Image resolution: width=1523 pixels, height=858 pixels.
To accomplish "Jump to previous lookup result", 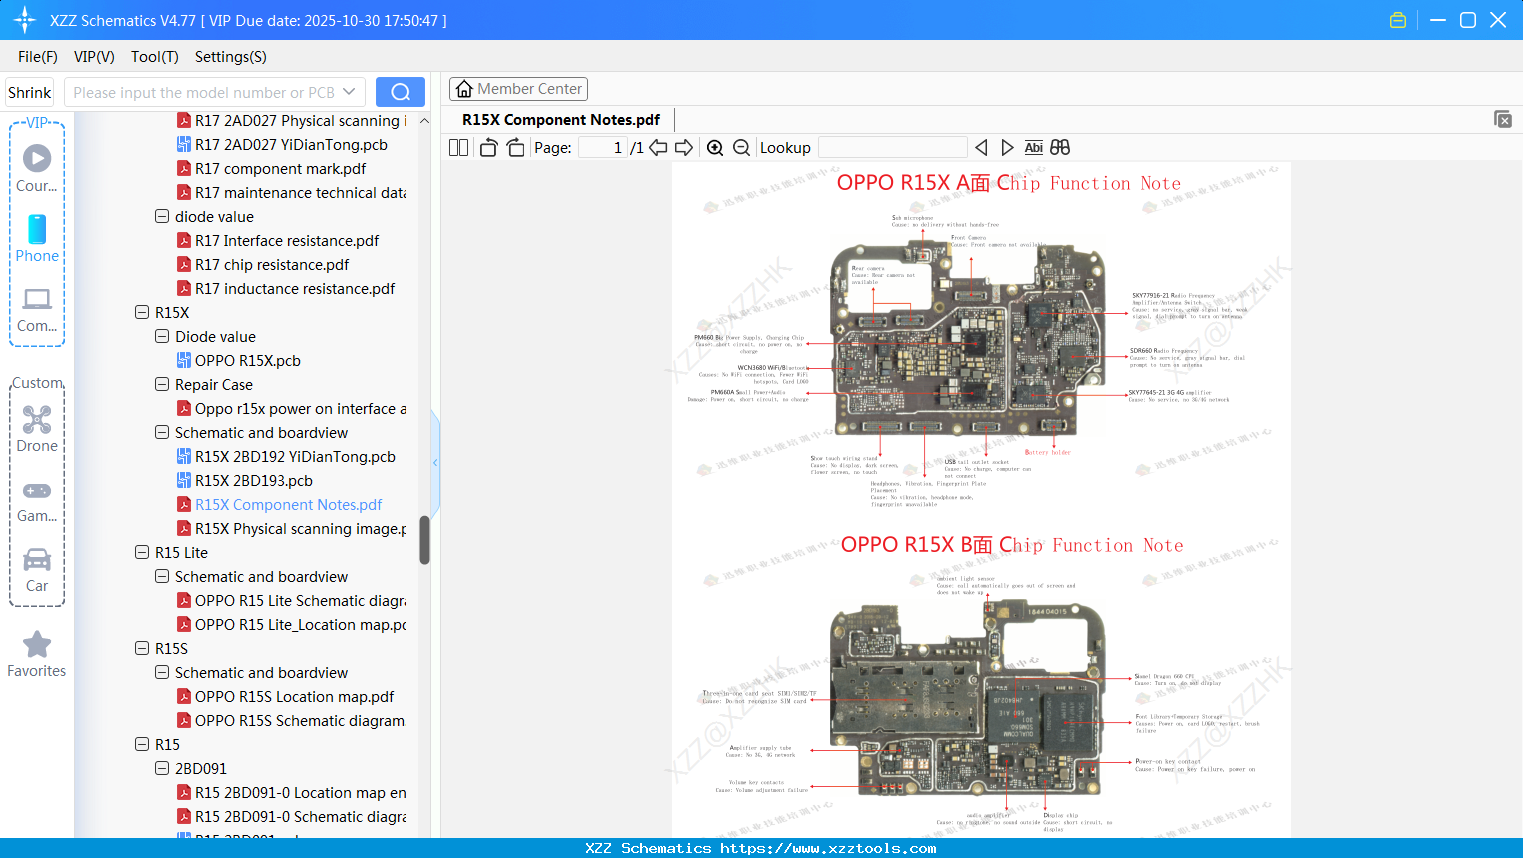I will pyautogui.click(x=981, y=148).
